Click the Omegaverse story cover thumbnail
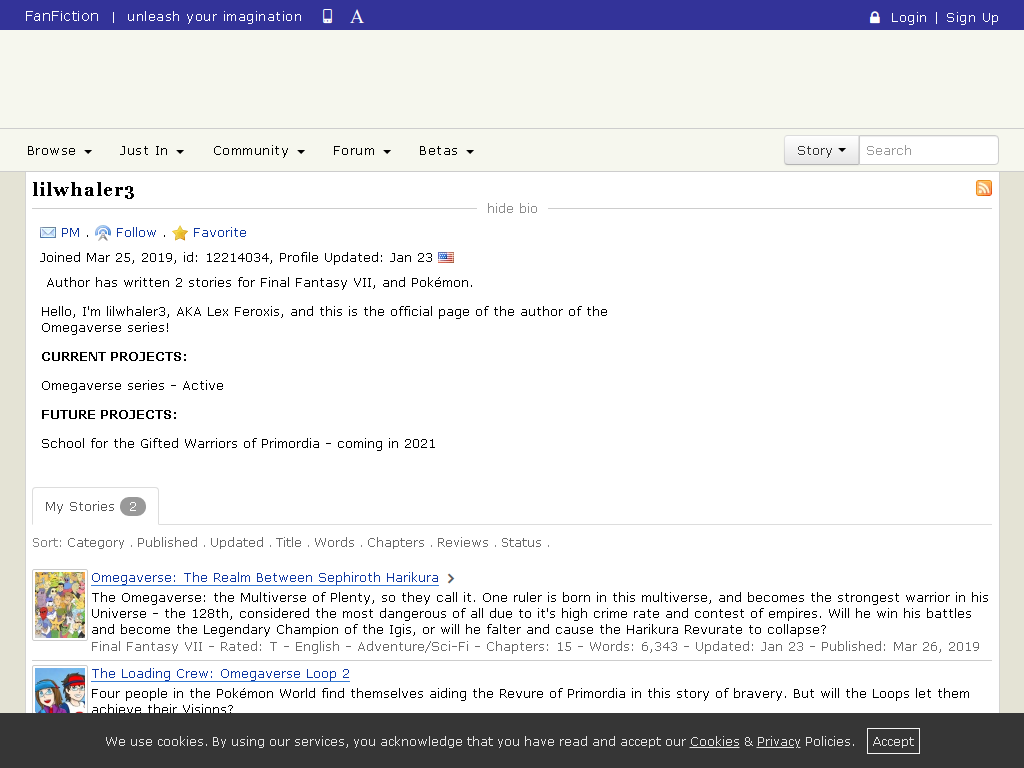1024x768 pixels. (59, 605)
